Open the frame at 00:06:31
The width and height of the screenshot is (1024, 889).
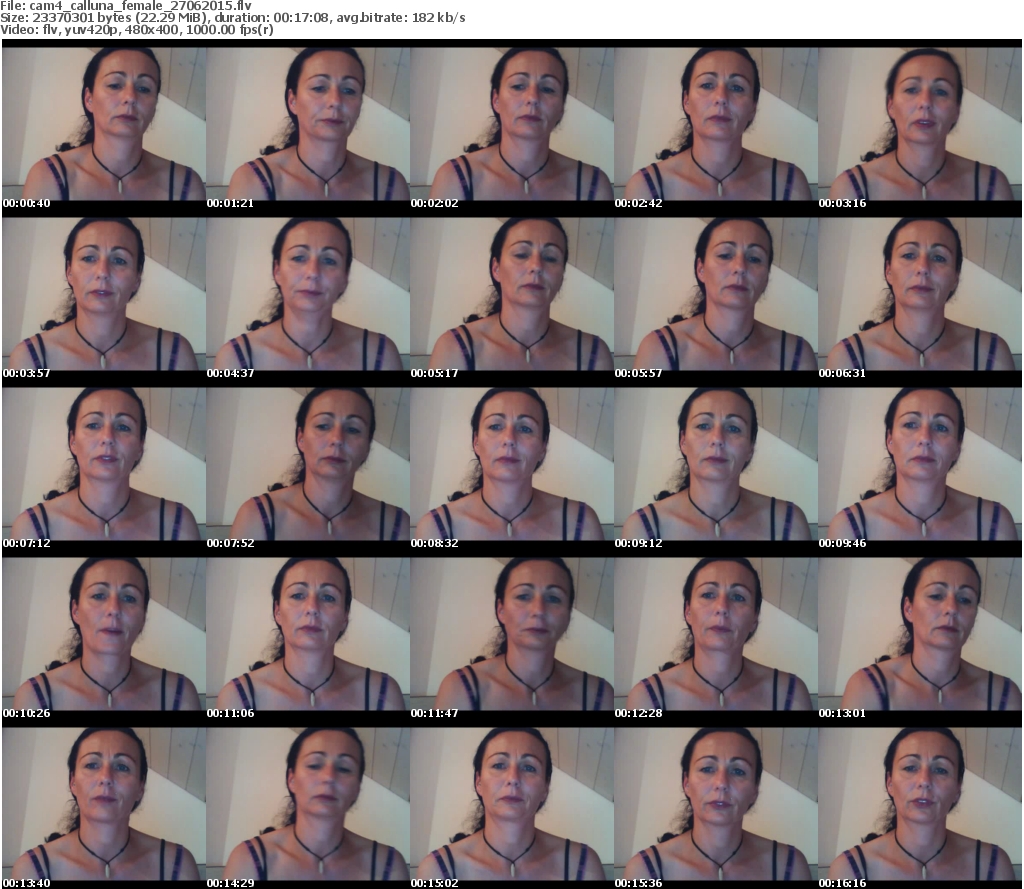coord(920,294)
